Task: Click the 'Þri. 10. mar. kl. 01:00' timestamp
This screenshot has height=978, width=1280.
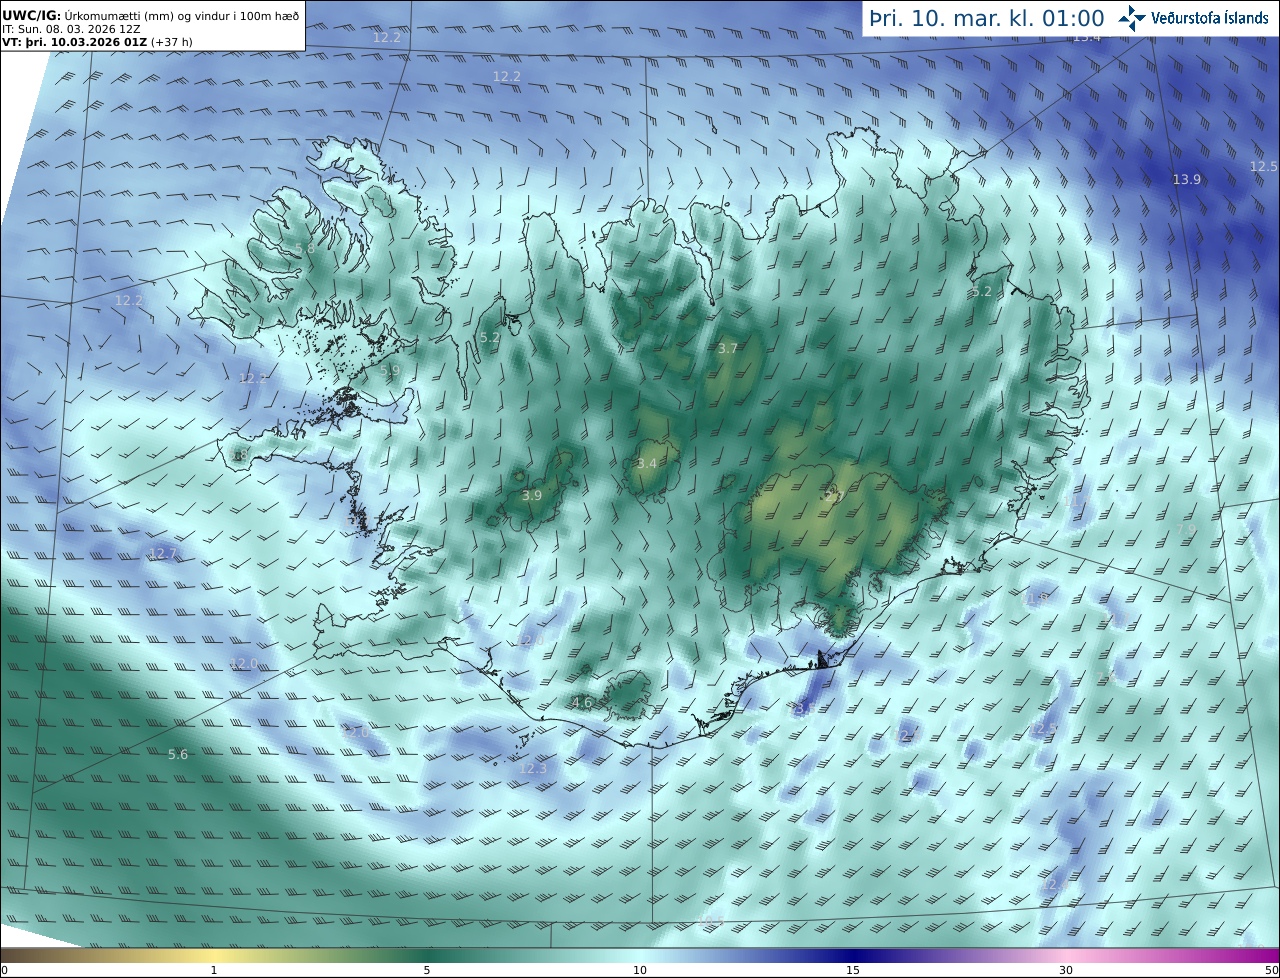Action: pyautogui.click(x=986, y=18)
